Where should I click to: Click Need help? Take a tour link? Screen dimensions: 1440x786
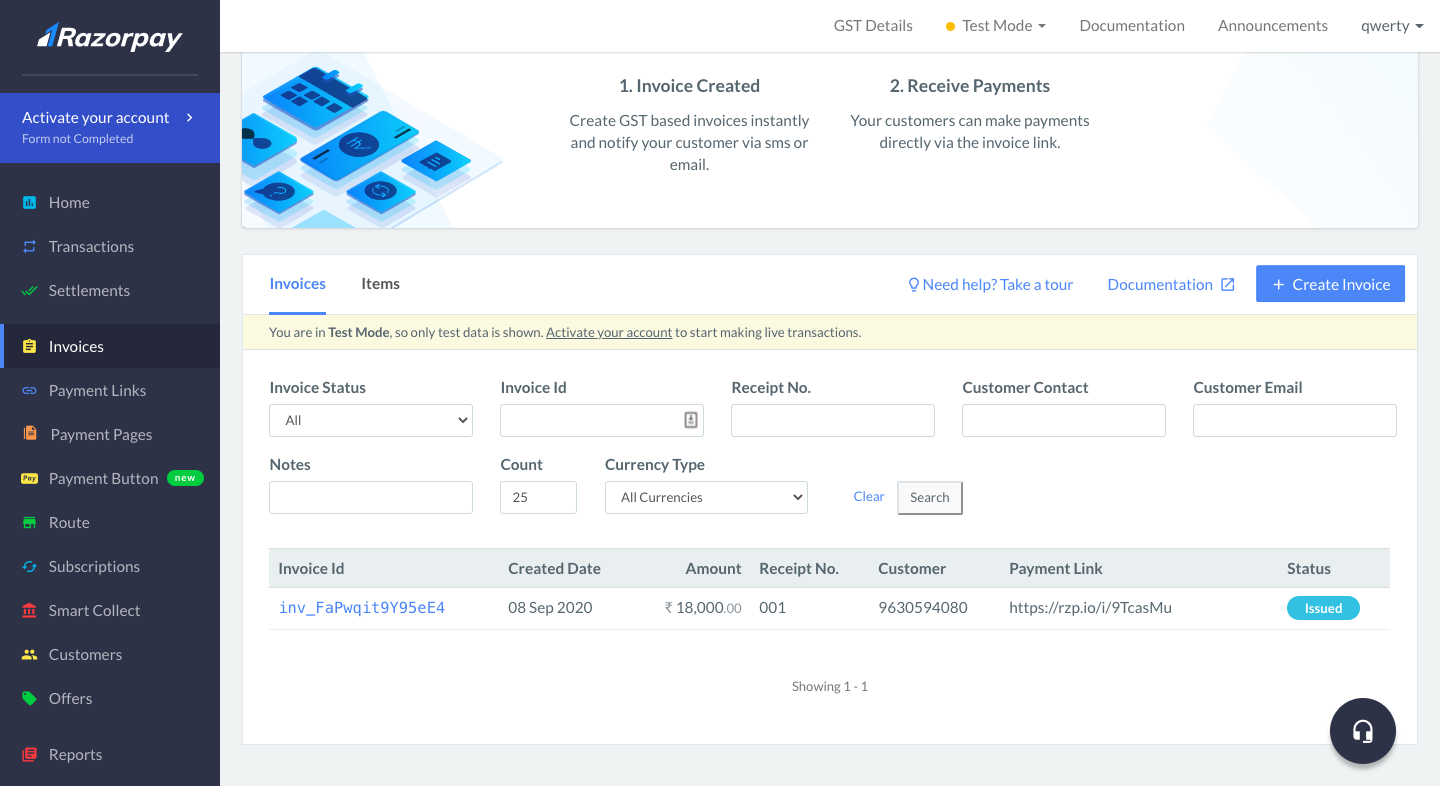coord(990,285)
